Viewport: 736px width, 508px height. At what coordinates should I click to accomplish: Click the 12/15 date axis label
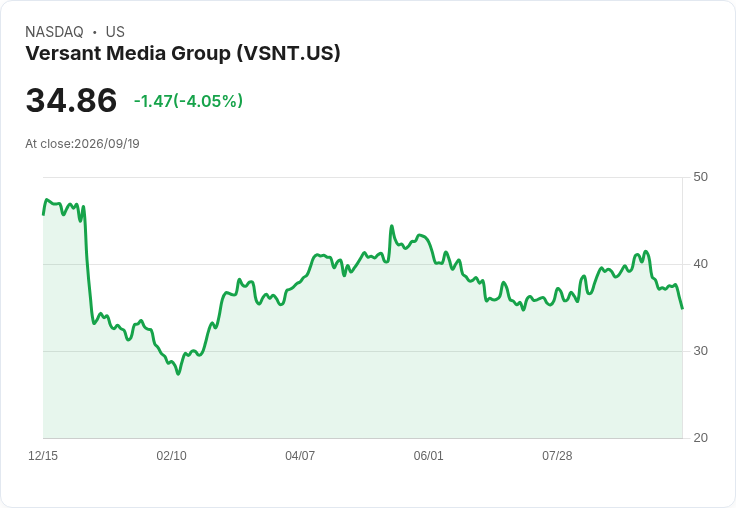tap(43, 455)
